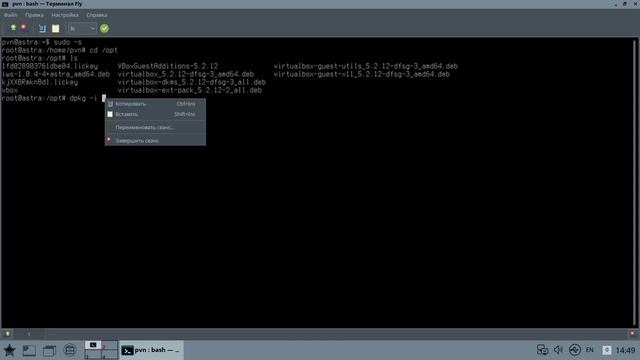Choose Вставить in the context menu

point(155,114)
